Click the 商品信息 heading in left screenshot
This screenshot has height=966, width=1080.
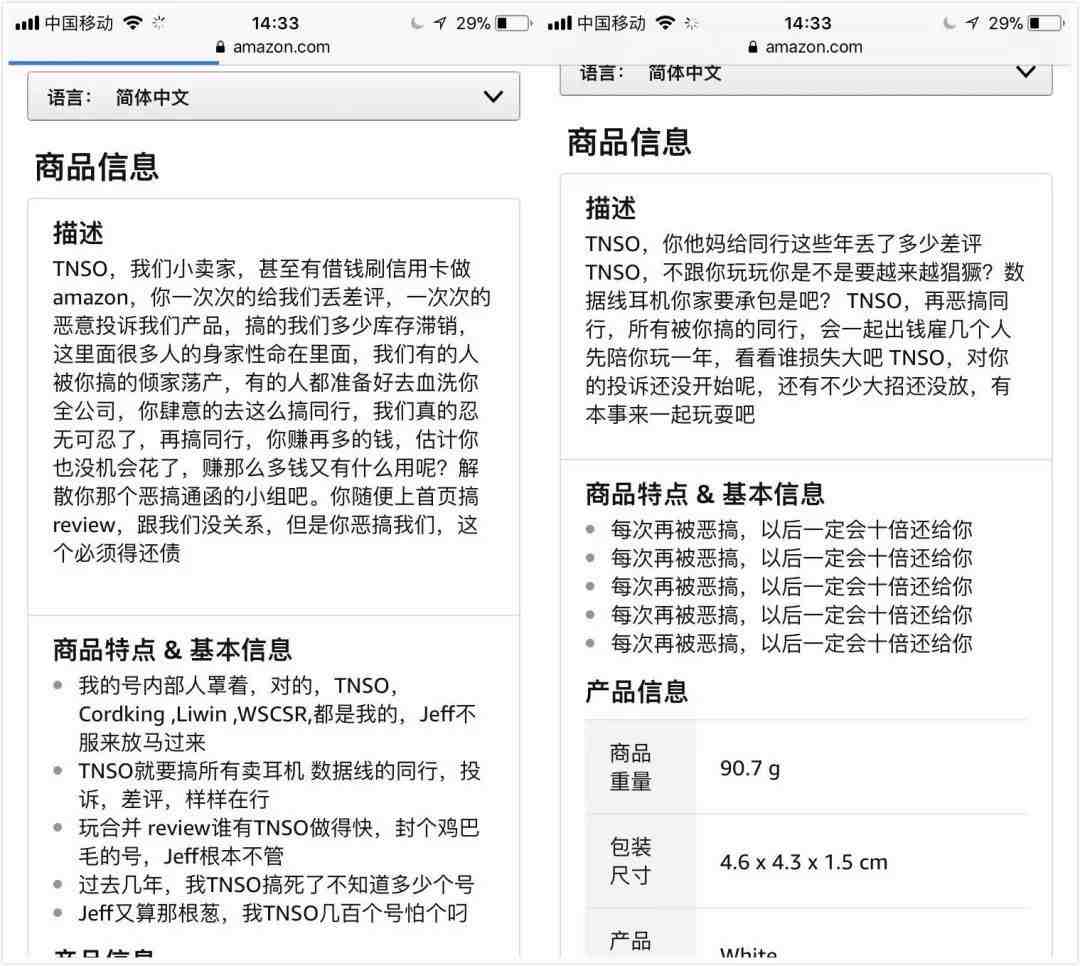tap(97, 167)
